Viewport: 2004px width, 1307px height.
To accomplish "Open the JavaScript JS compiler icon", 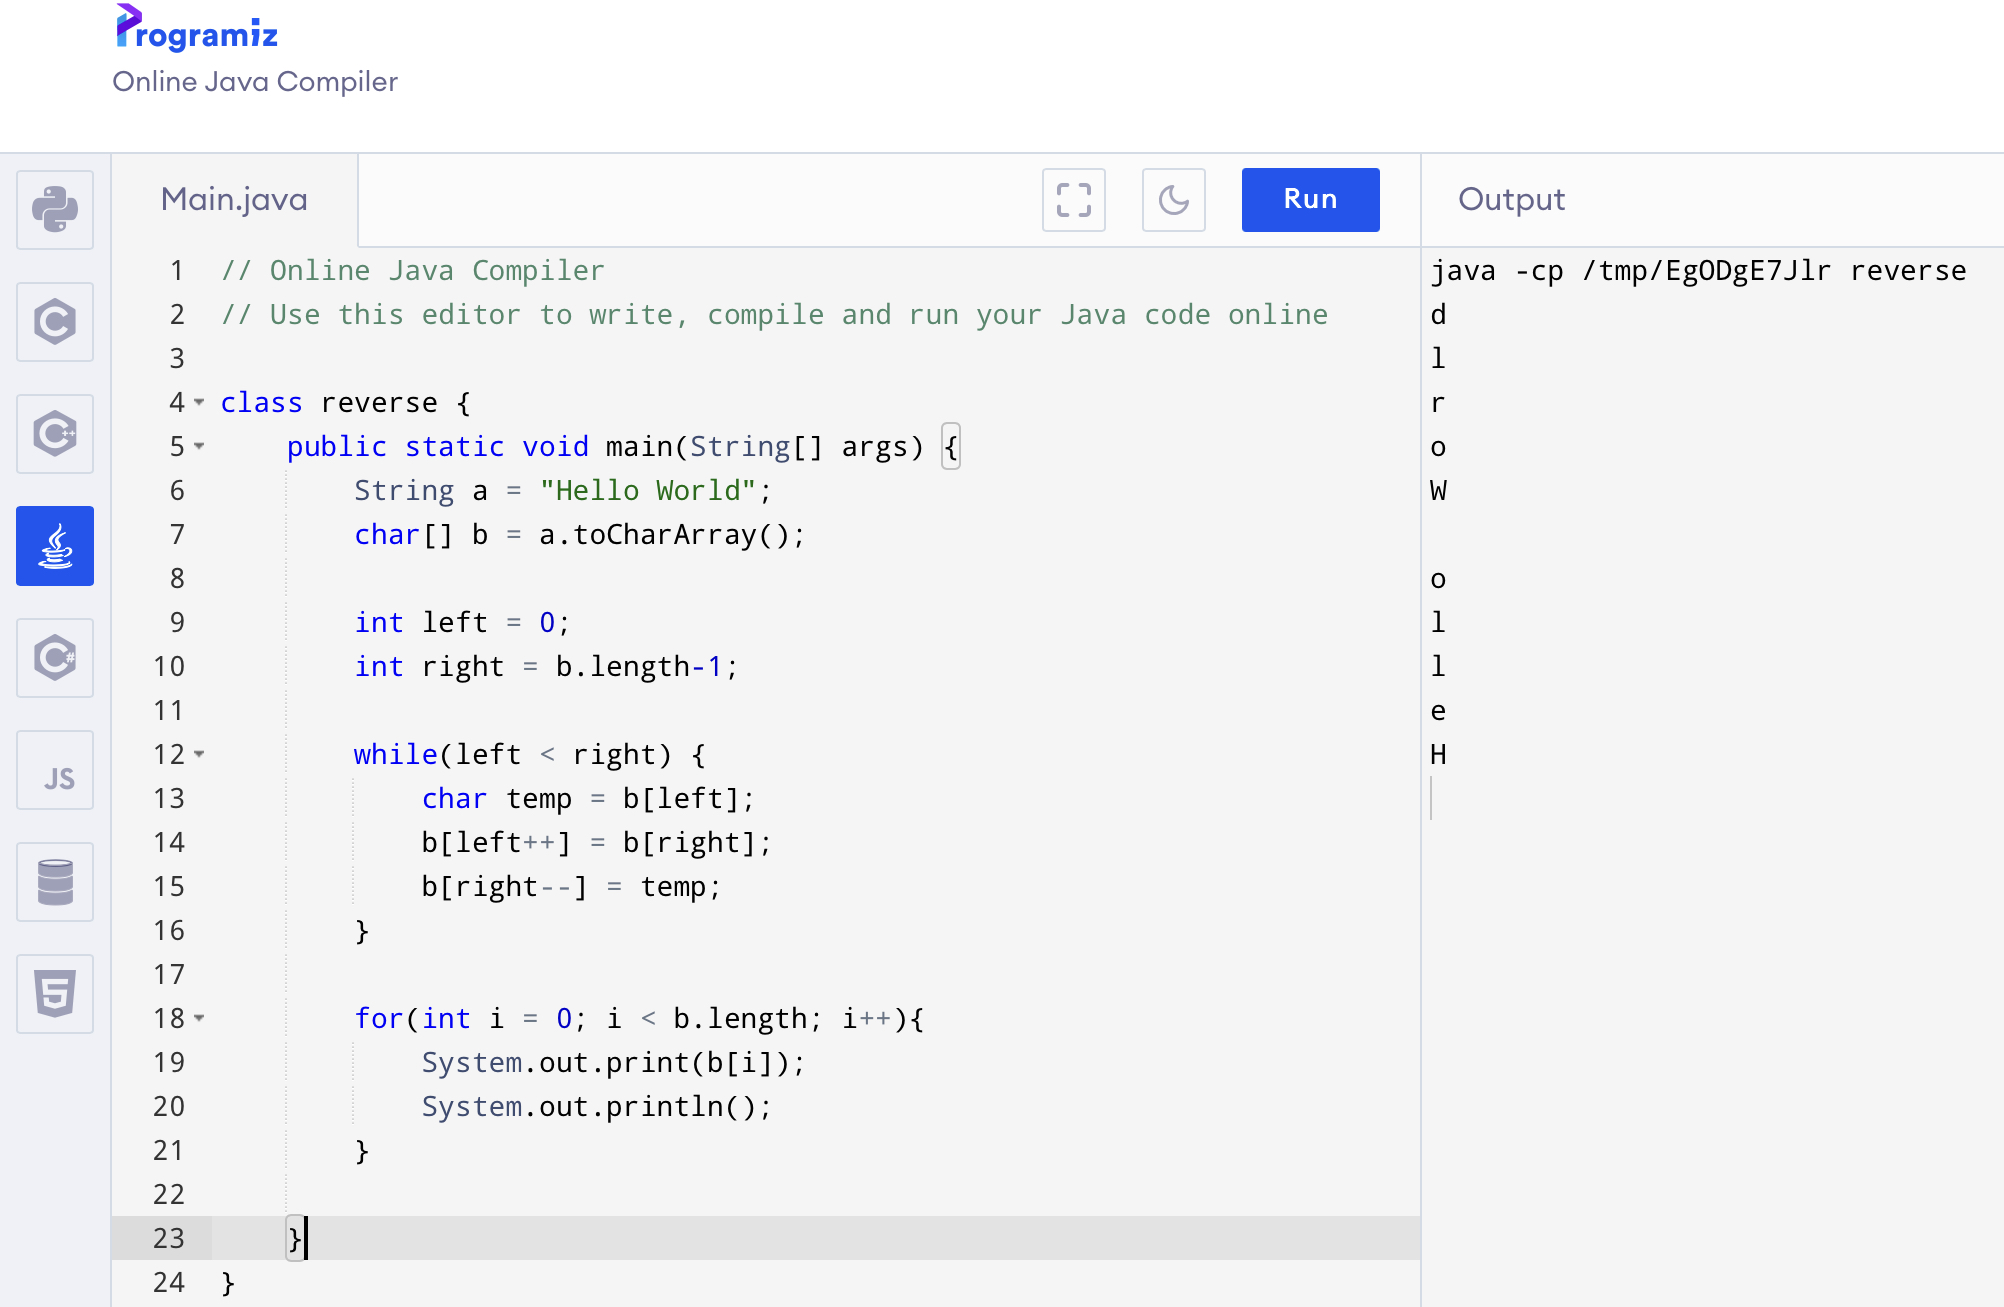I will 55,770.
